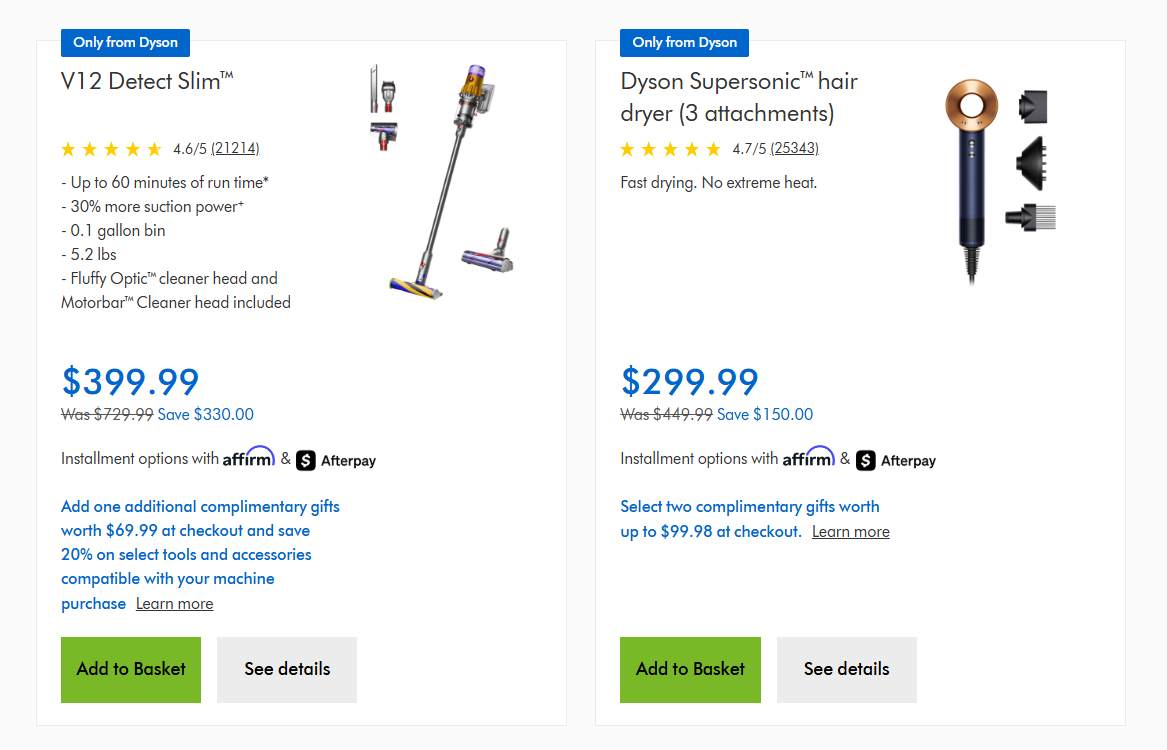This screenshot has width=1167, height=750.
Task: Click the star rating of V12 Detect Slim
Action: click(111, 150)
